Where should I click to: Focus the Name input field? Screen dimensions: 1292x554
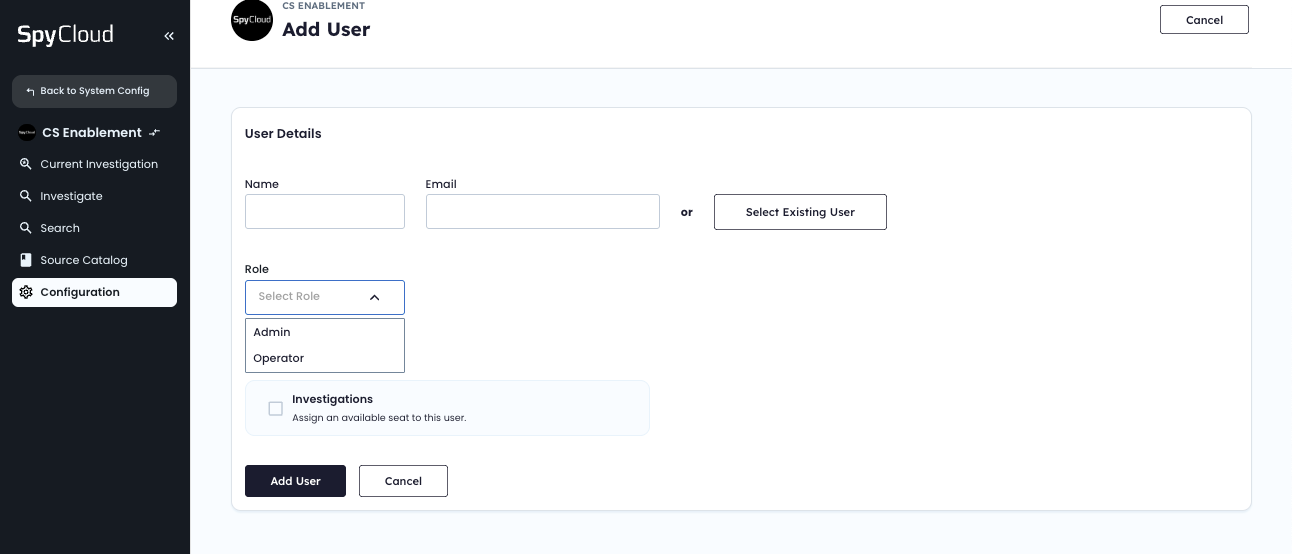click(325, 211)
